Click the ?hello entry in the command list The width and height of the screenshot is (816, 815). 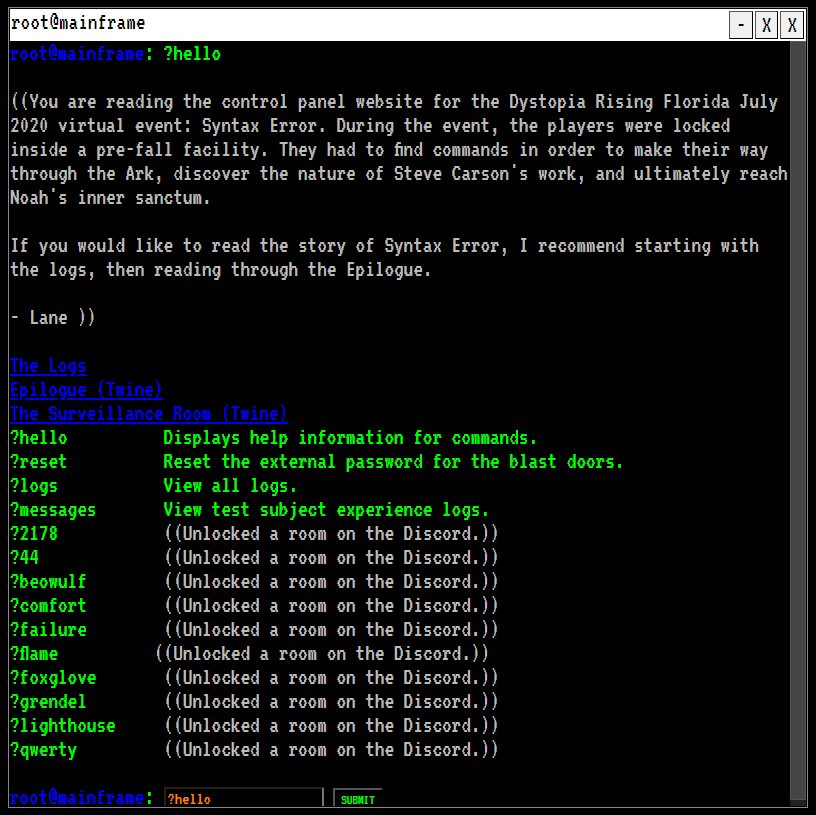39,438
